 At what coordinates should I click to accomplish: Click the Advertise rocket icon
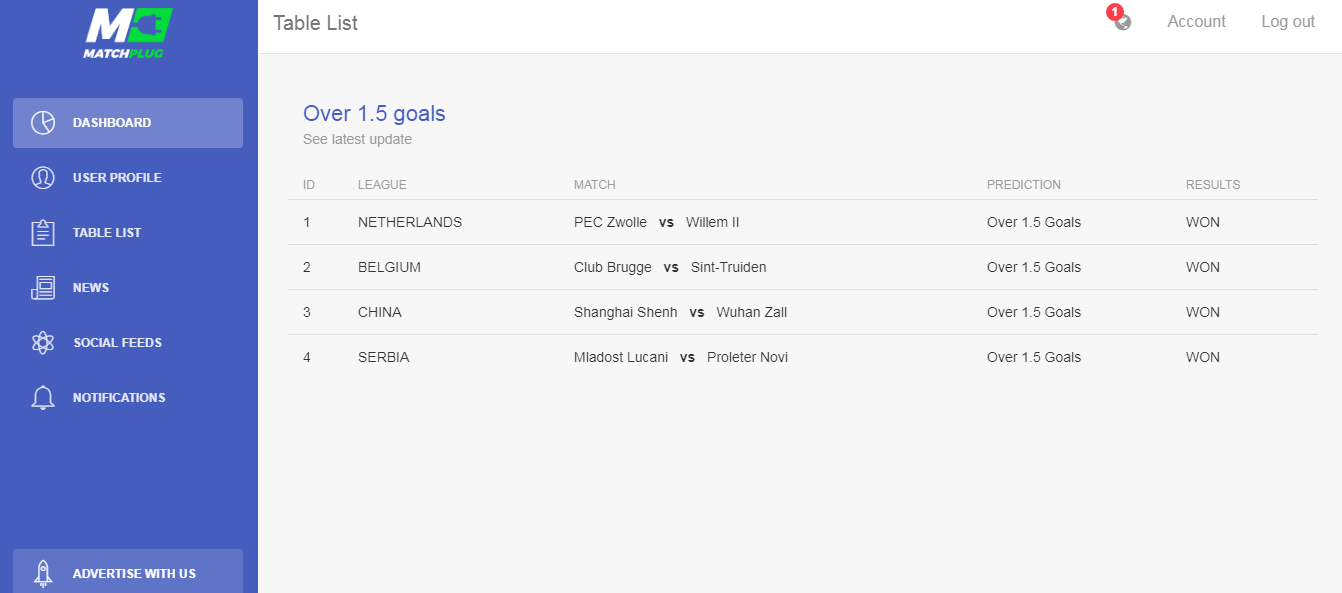43,573
